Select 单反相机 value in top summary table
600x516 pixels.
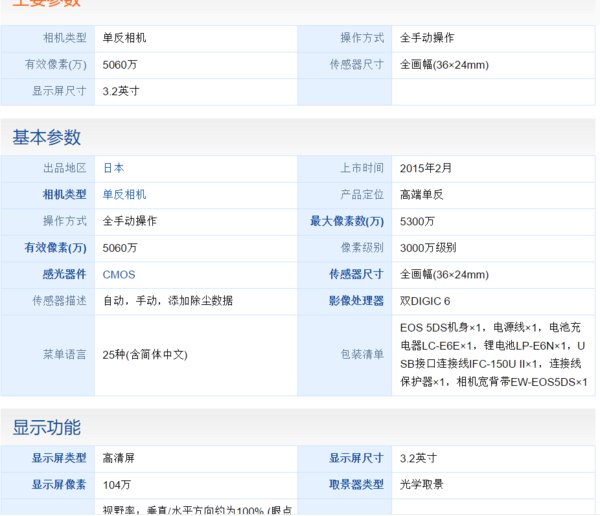click(x=124, y=38)
